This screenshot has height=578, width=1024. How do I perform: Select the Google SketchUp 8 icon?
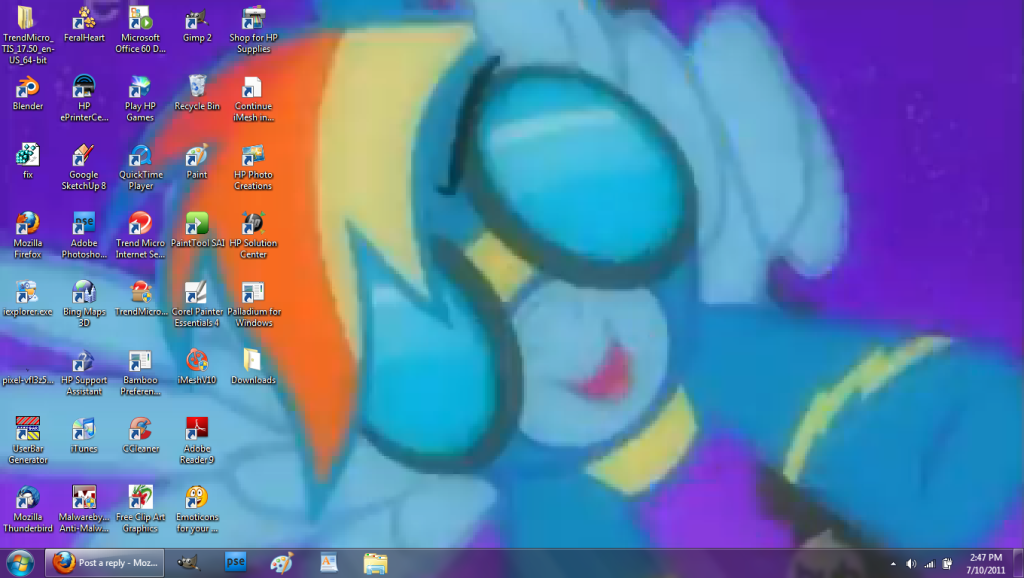click(84, 167)
